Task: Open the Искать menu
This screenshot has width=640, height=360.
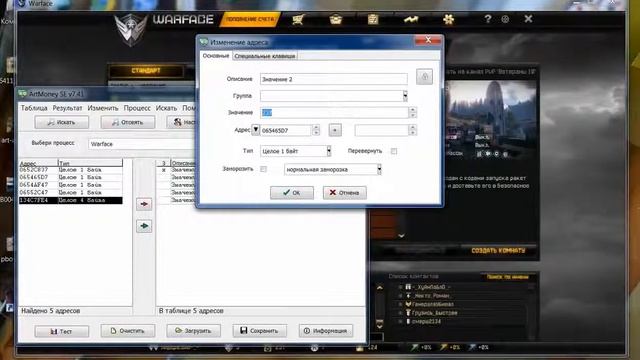Action: click(x=166, y=108)
